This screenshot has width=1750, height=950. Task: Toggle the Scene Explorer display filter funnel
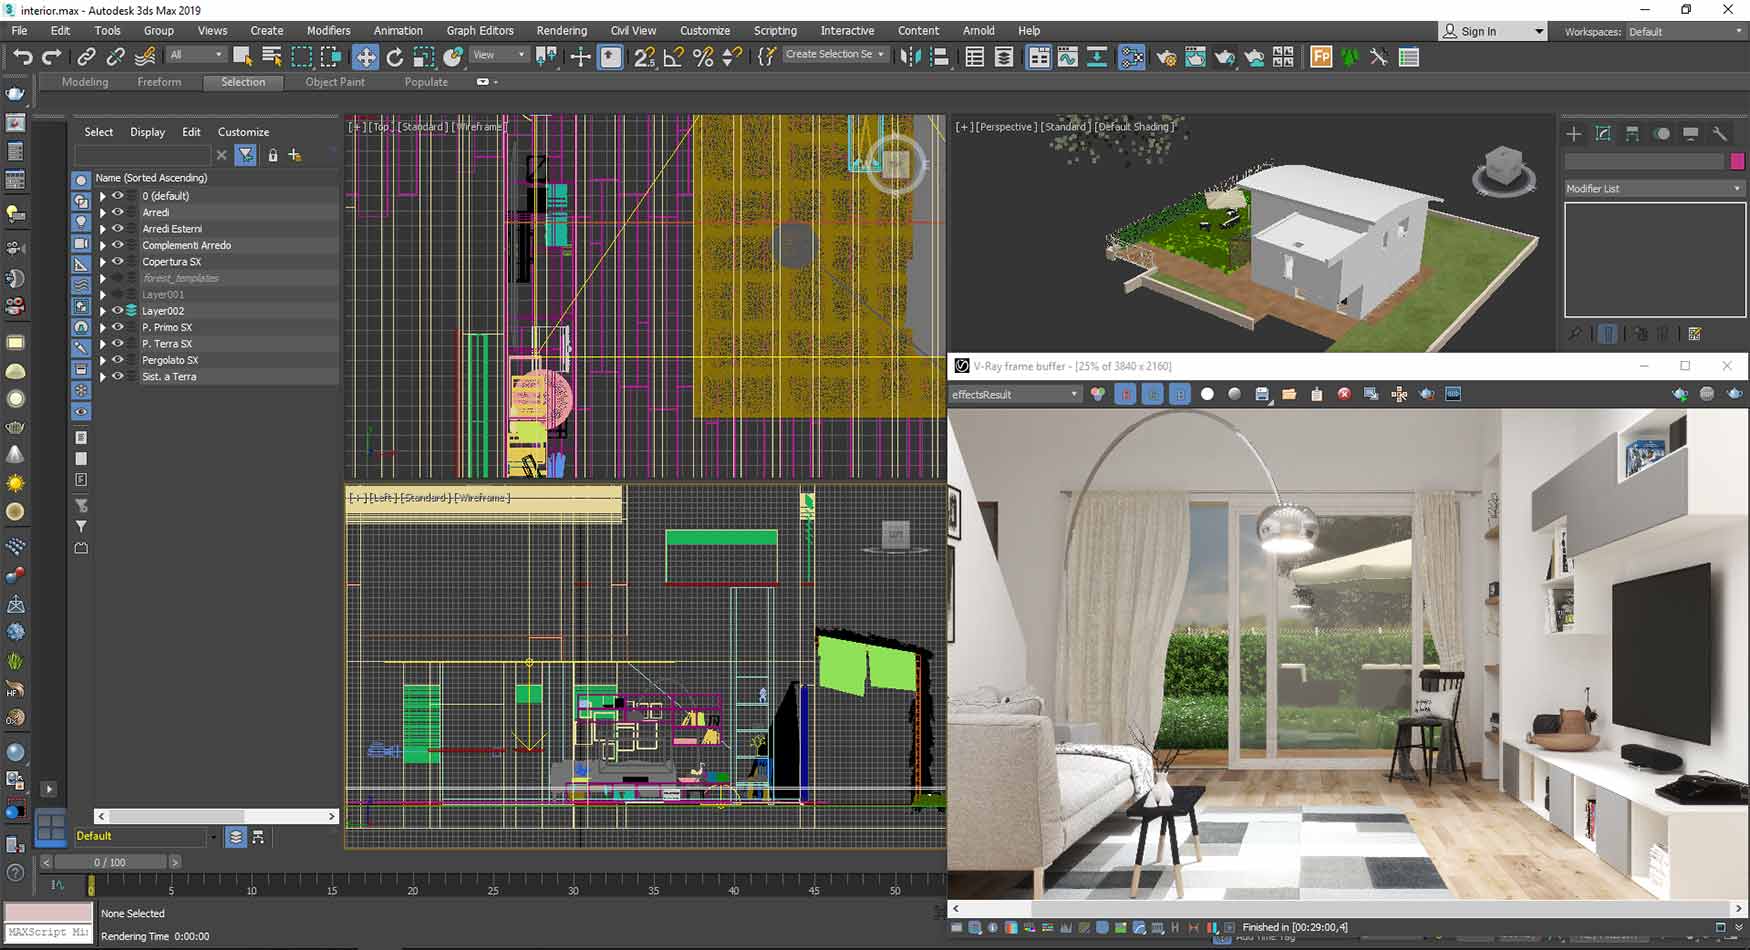(x=246, y=155)
